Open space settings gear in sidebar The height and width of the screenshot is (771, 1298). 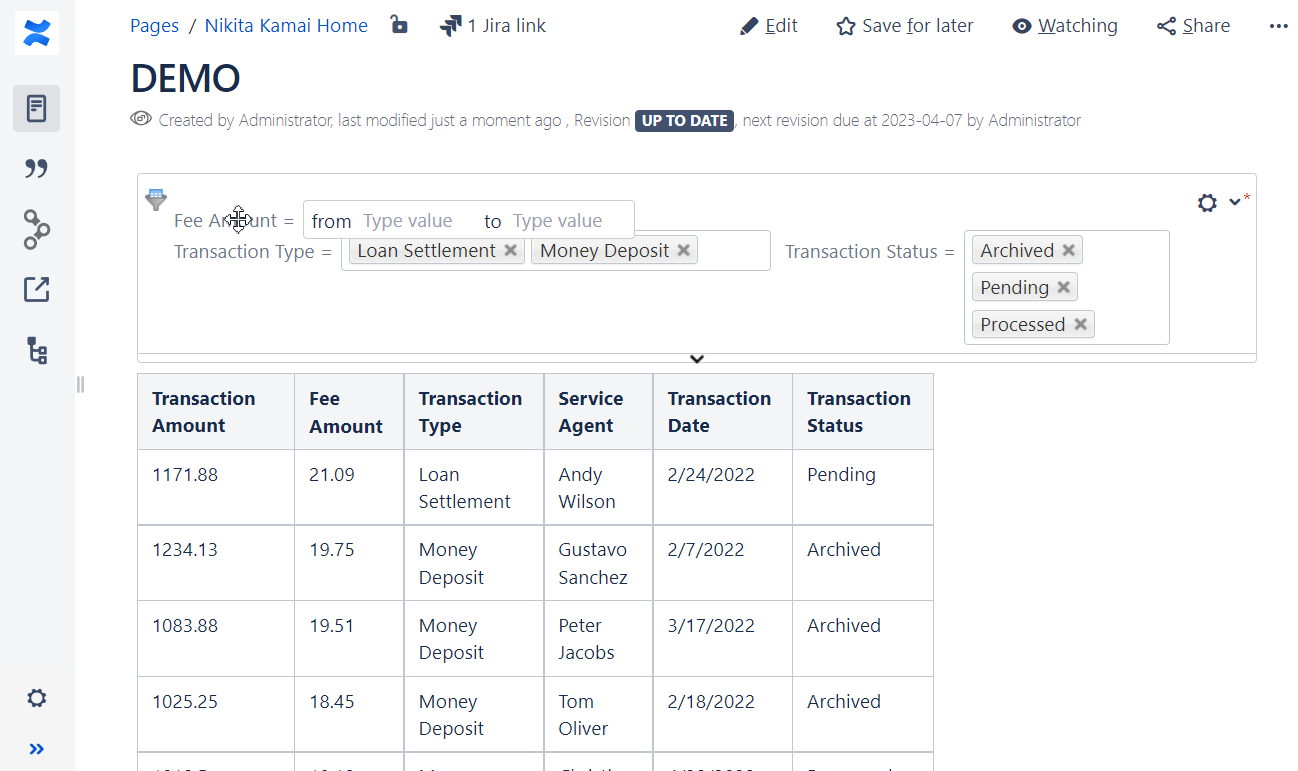[37, 698]
